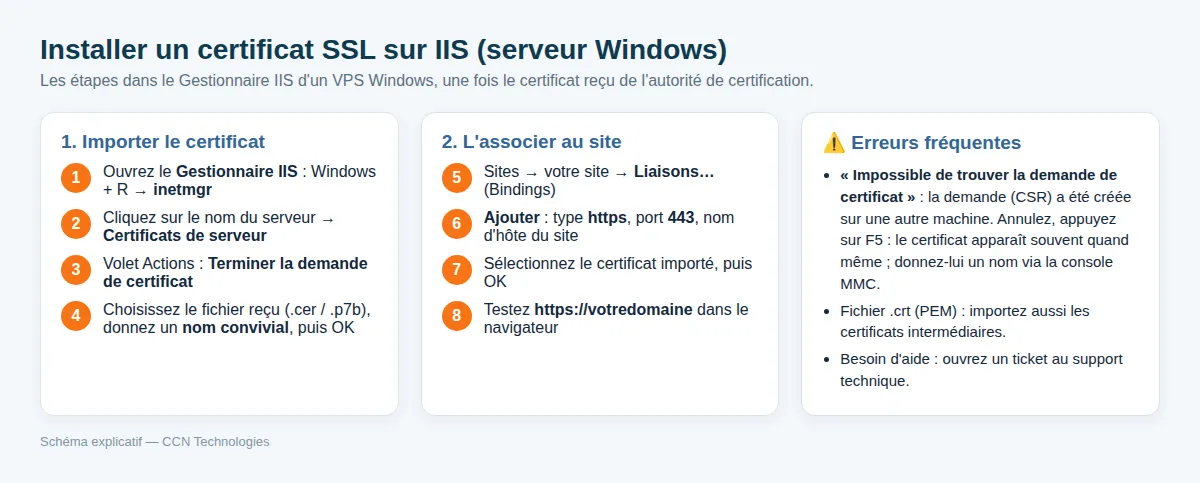Image resolution: width=1200 pixels, height=483 pixels.
Task: Click the bold text "Liaisons…"
Action: pyautogui.click(x=674, y=171)
